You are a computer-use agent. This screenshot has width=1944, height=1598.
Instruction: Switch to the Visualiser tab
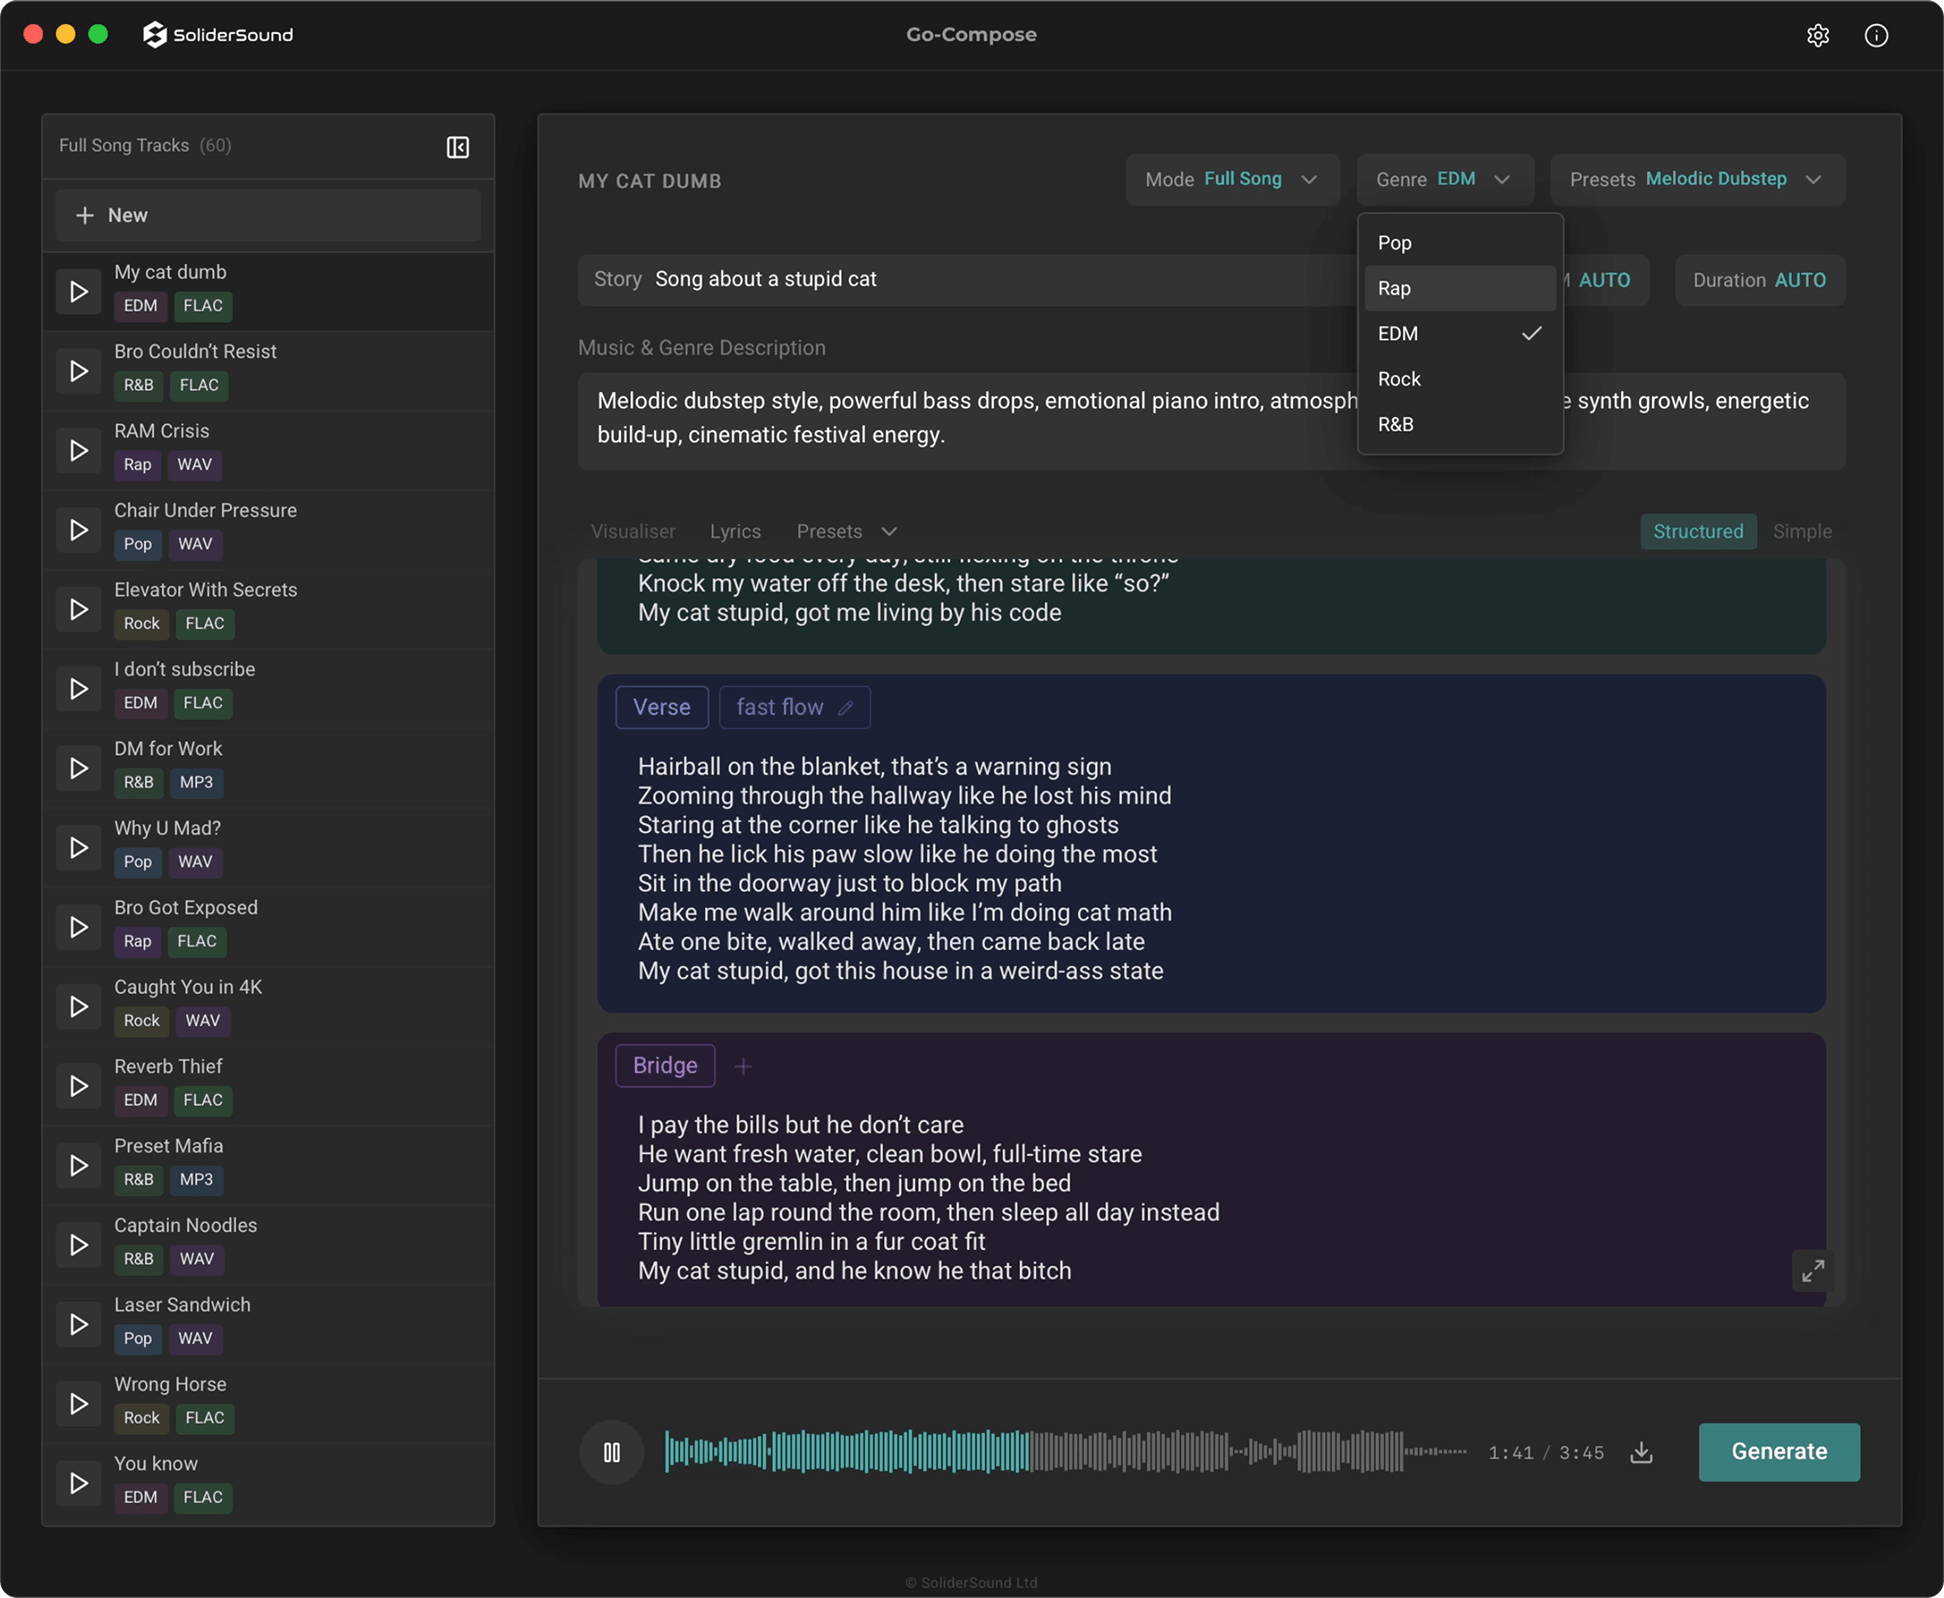tap(632, 531)
